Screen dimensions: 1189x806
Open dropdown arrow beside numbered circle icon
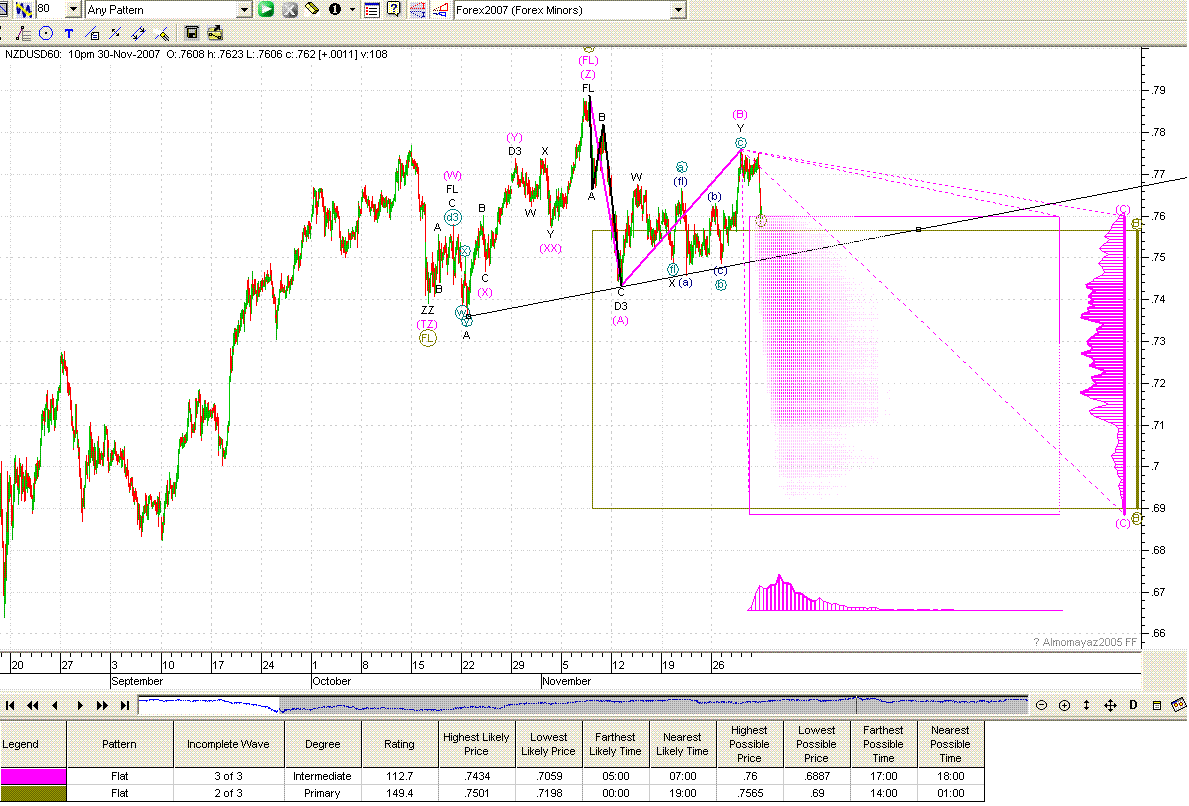[x=353, y=10]
